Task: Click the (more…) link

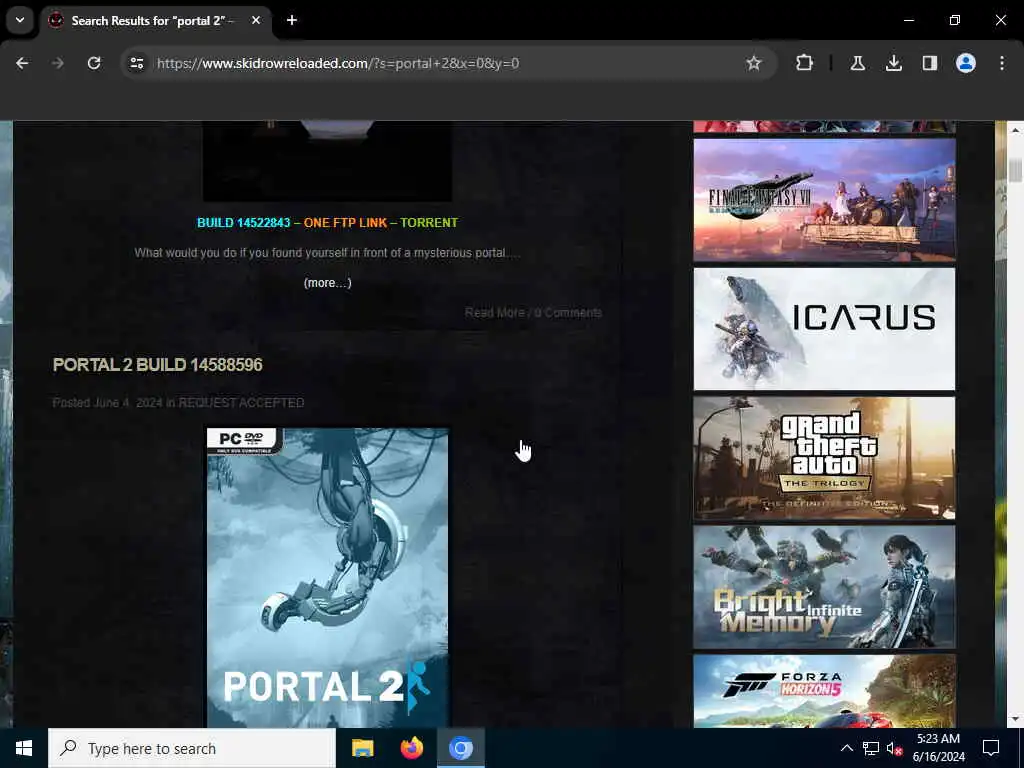Action: click(x=327, y=283)
